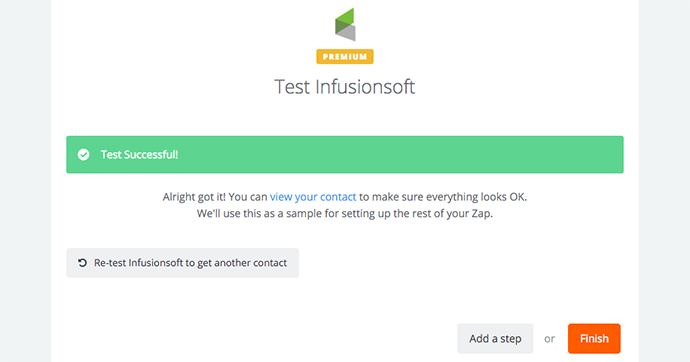Click the yellow PREMIUM badge
The width and height of the screenshot is (690, 362).
[345, 57]
